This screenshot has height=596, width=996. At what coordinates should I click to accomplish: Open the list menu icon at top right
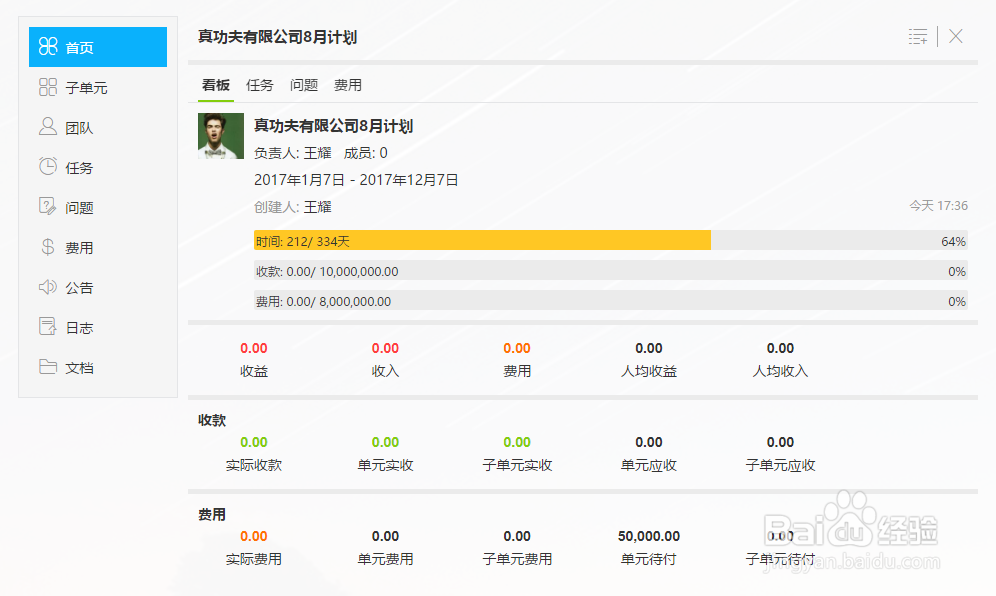[918, 37]
